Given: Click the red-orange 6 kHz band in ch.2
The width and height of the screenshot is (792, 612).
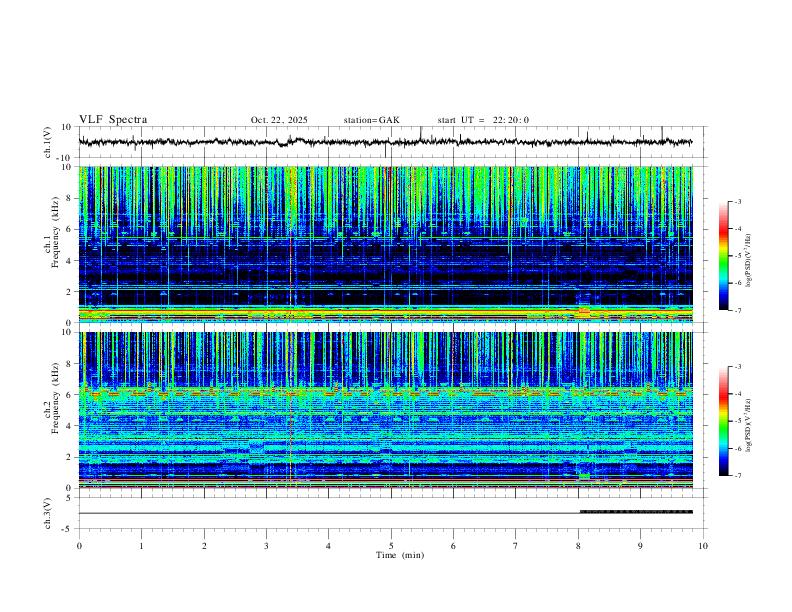Looking at the screenshot, I should (x=385, y=392).
